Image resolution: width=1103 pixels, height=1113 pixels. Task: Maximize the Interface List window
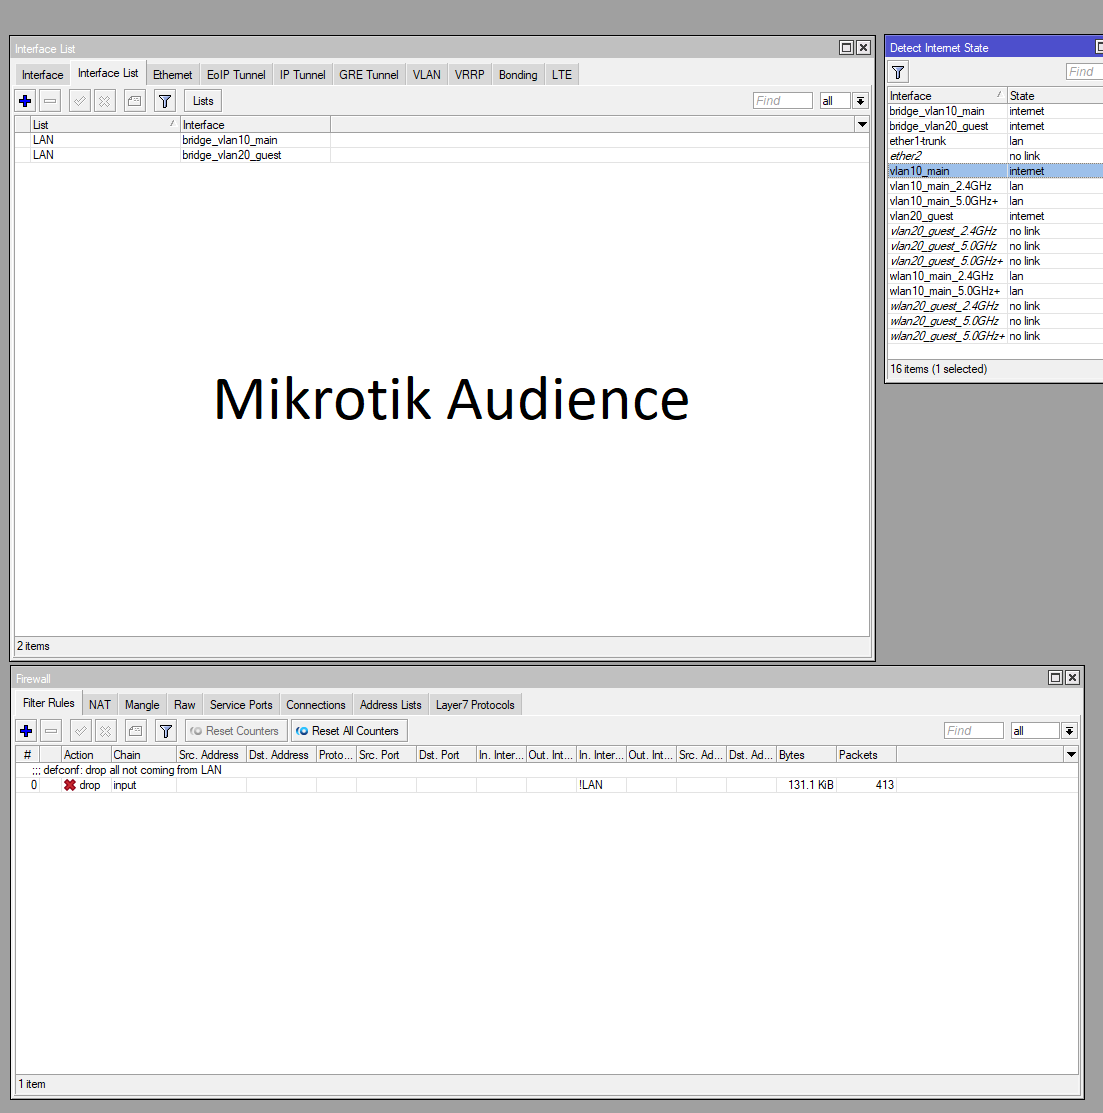coord(846,48)
